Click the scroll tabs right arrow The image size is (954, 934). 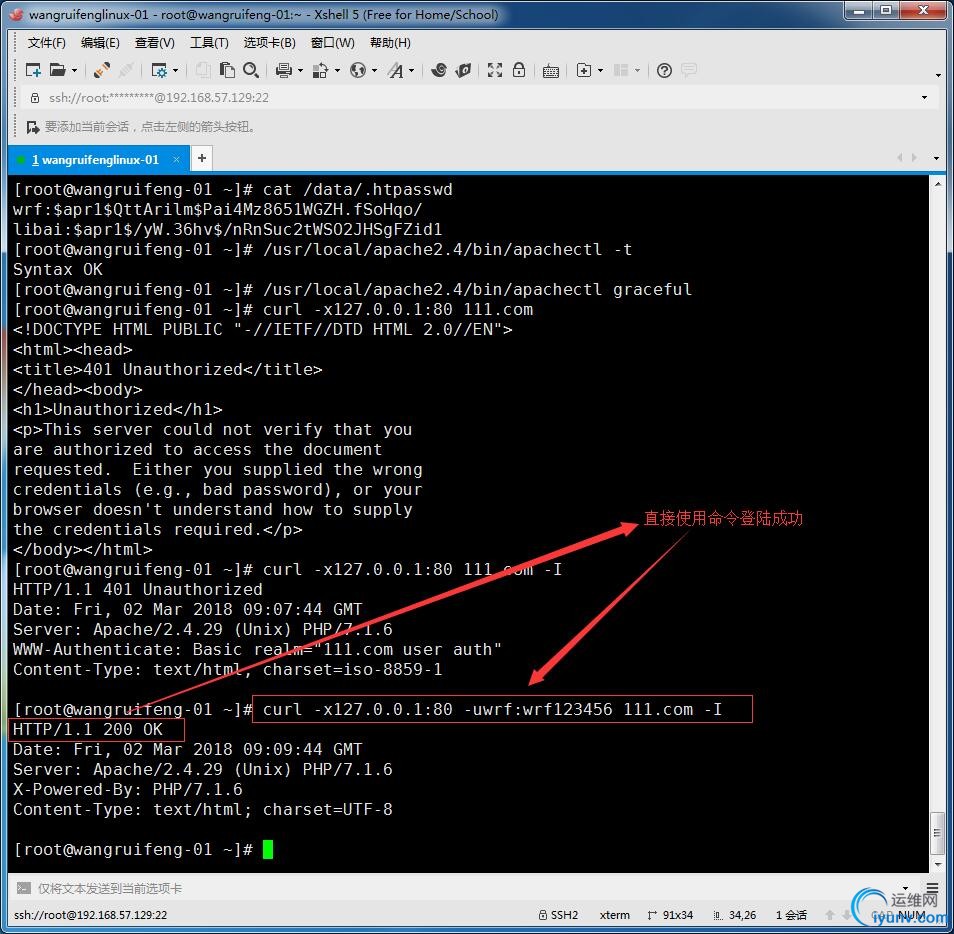pos(914,158)
